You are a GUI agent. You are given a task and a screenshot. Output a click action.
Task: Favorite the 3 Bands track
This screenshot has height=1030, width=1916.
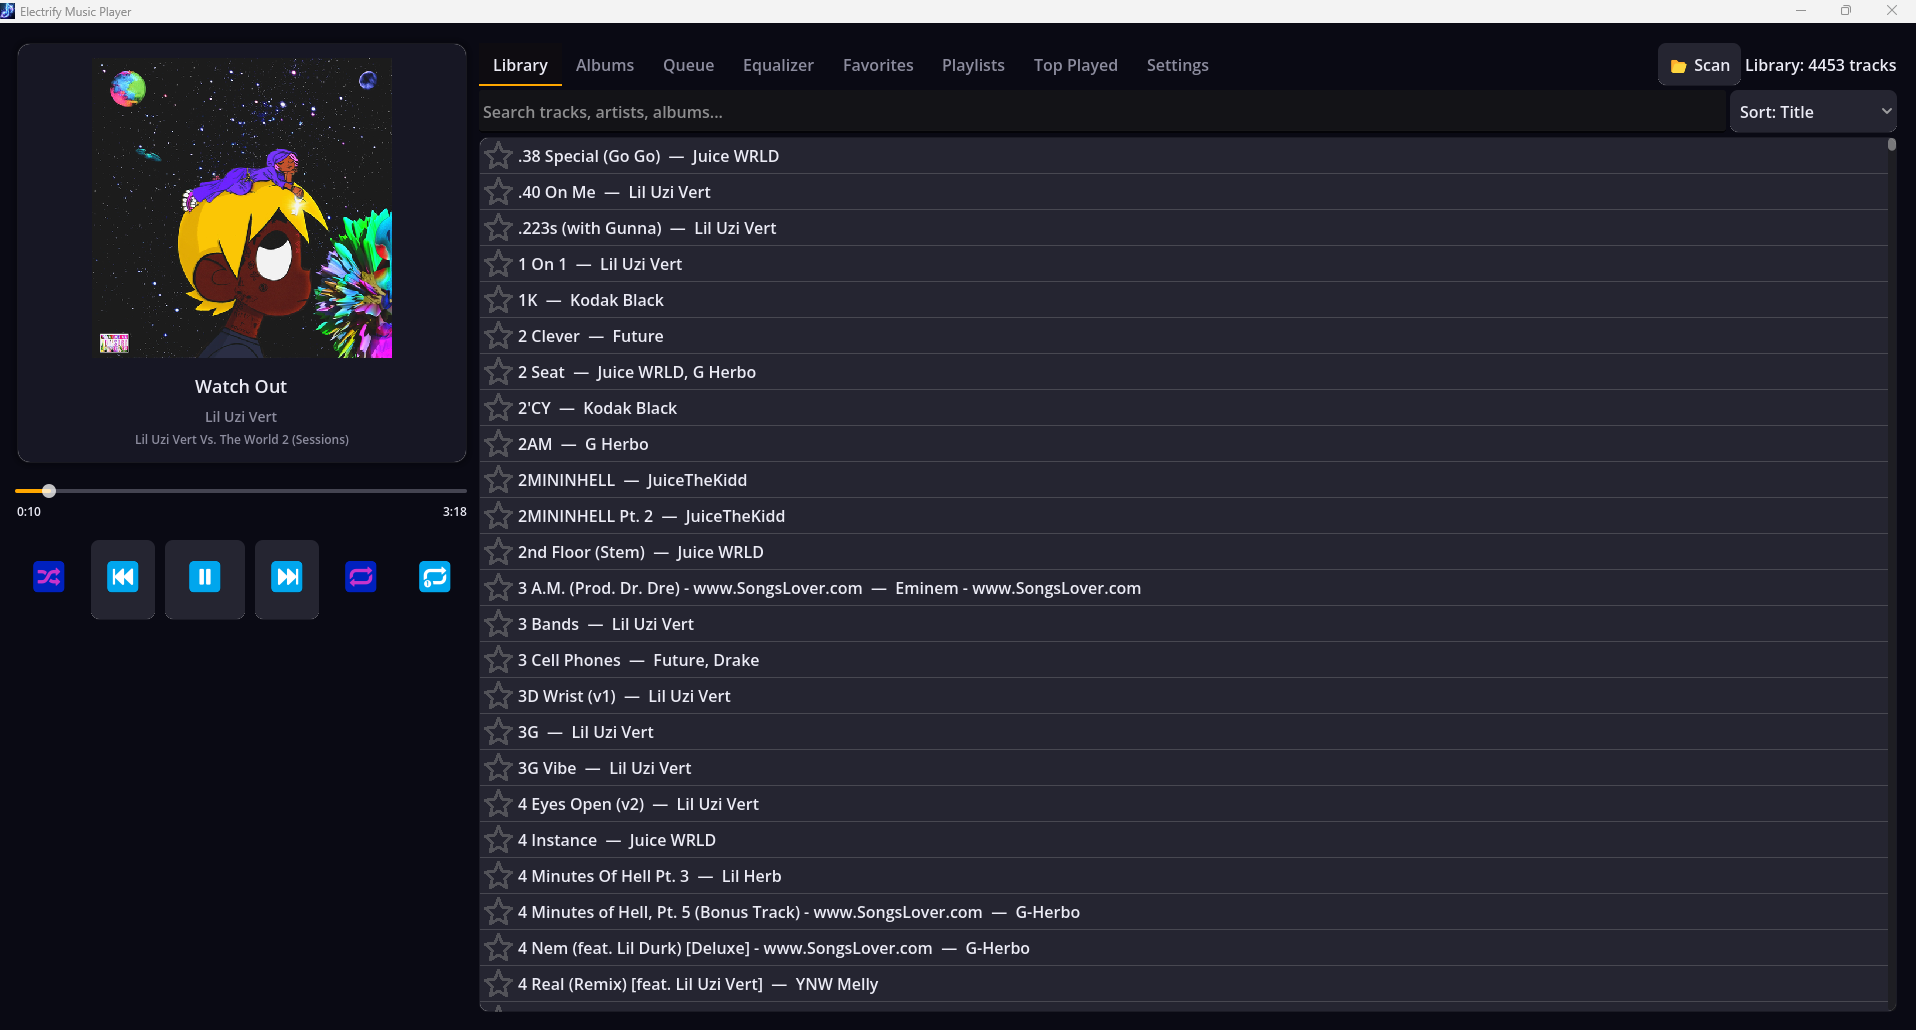[498, 624]
